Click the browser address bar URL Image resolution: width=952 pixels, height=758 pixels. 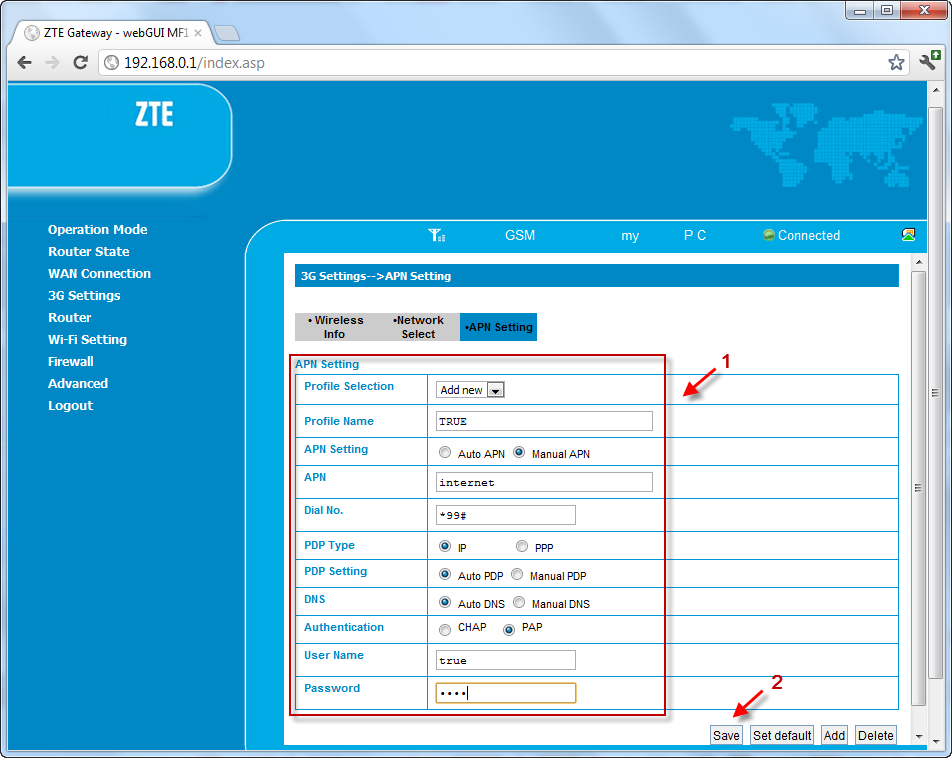(x=194, y=63)
